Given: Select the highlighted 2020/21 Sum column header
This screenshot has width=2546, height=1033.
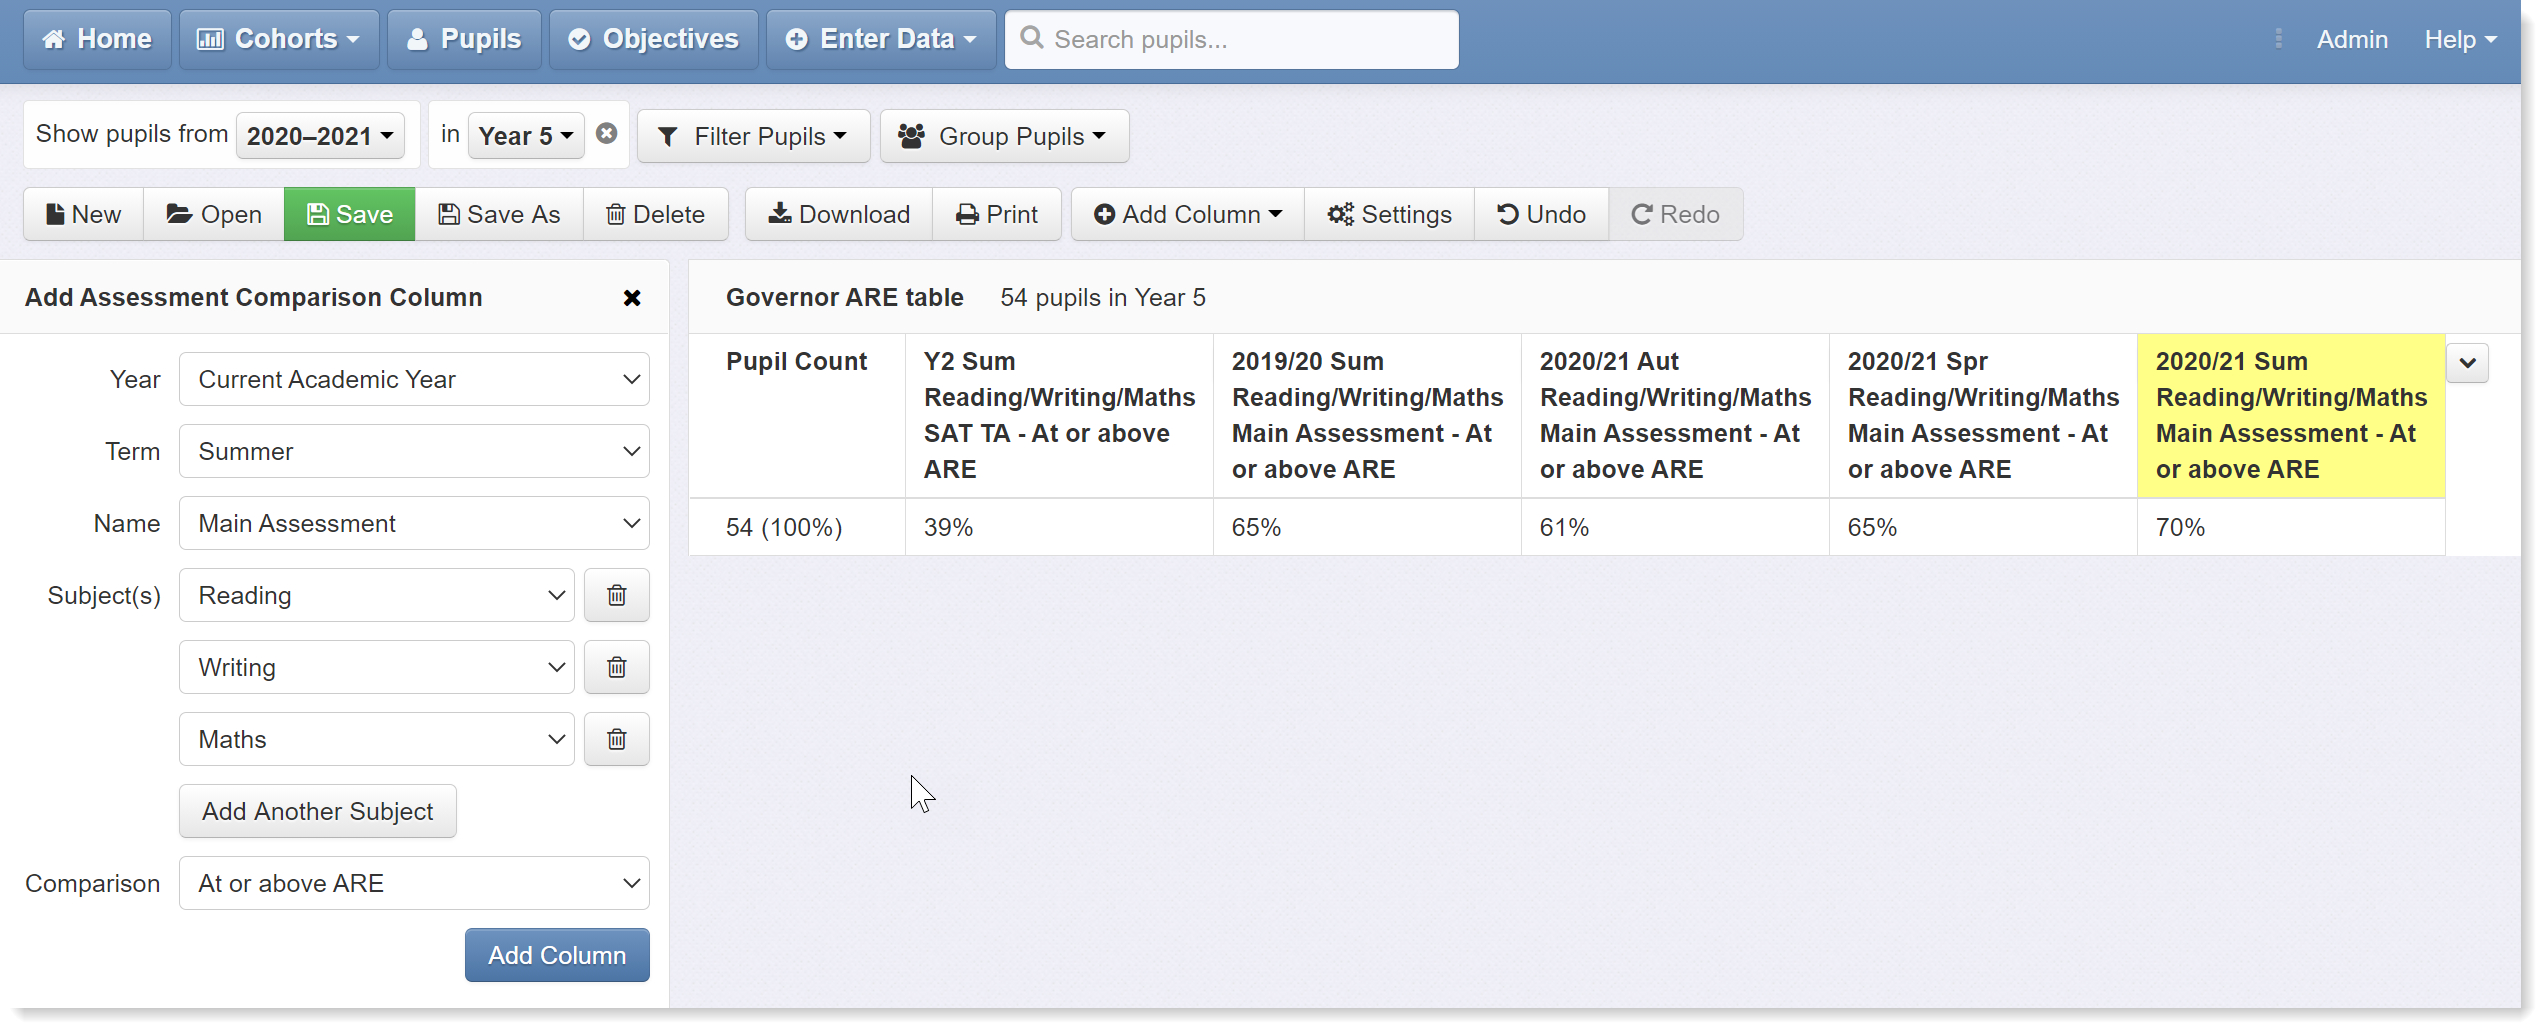Looking at the screenshot, I should click(x=2291, y=415).
